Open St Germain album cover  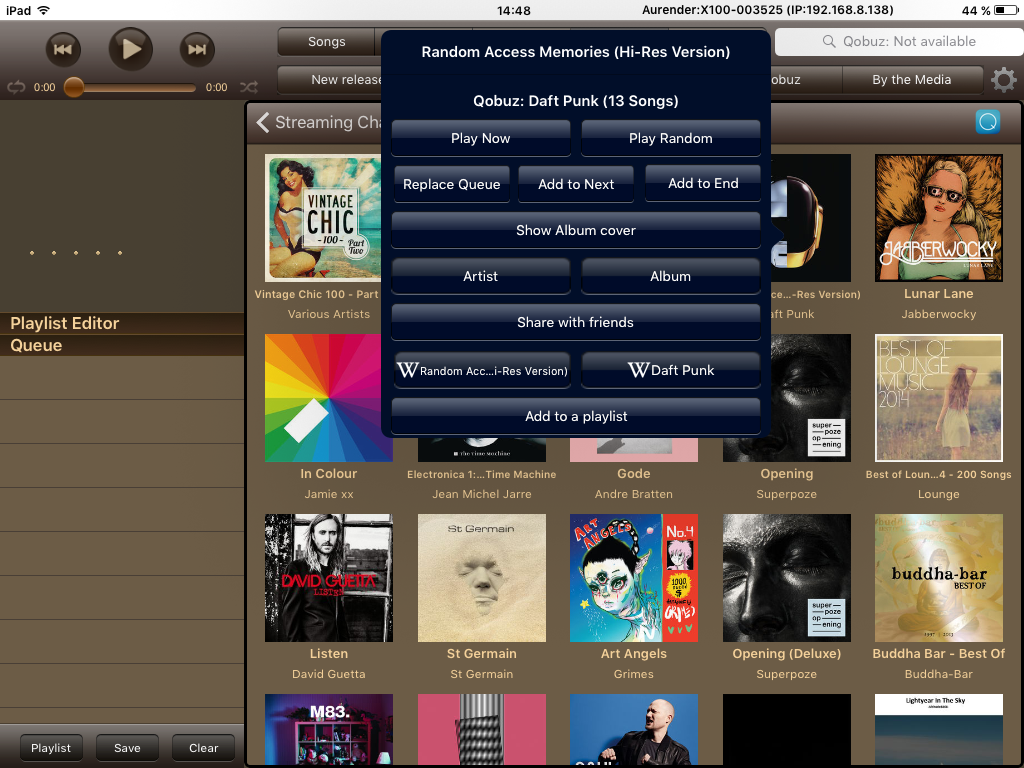(481, 578)
